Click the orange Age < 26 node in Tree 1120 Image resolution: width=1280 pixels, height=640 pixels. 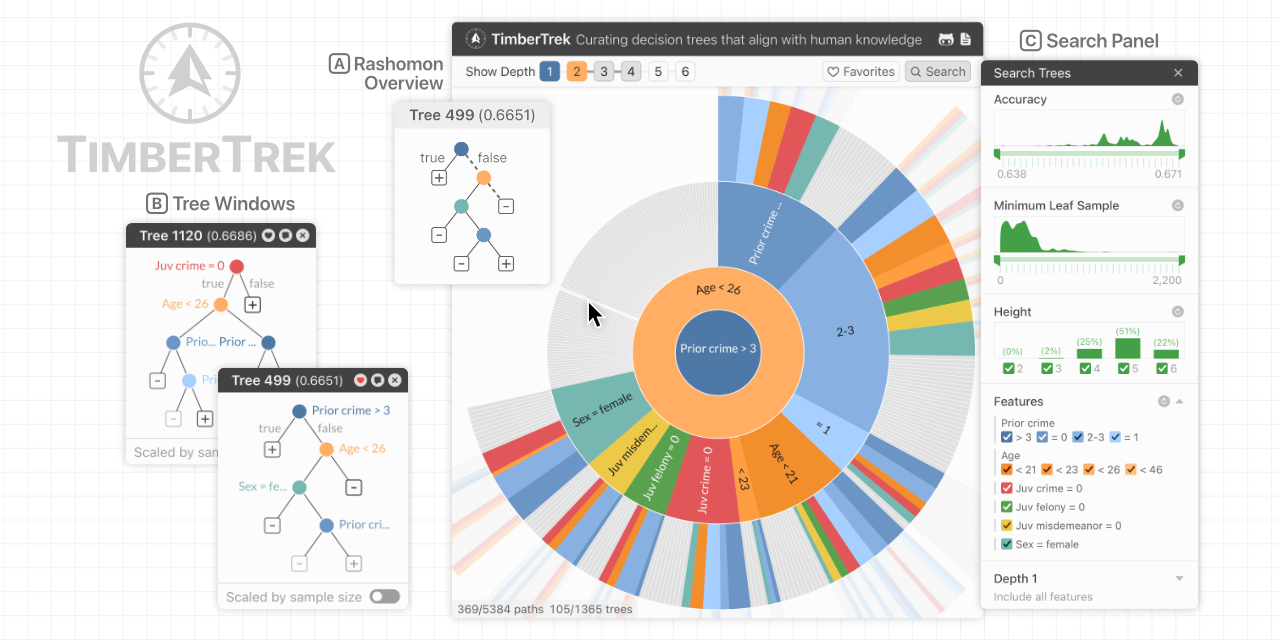(x=221, y=304)
